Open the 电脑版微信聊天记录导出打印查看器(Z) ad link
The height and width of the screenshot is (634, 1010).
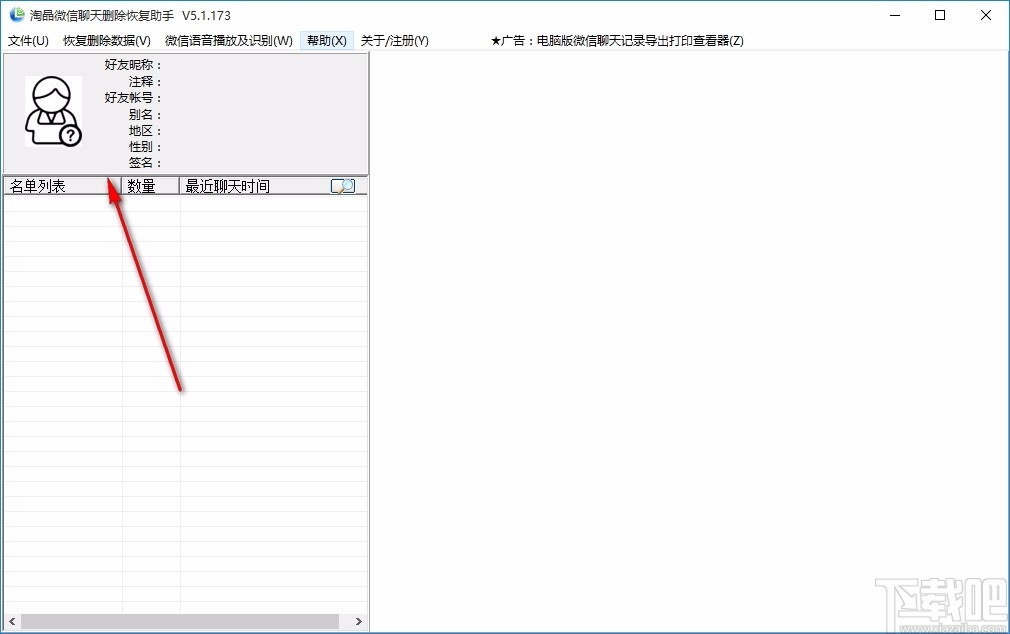617,41
